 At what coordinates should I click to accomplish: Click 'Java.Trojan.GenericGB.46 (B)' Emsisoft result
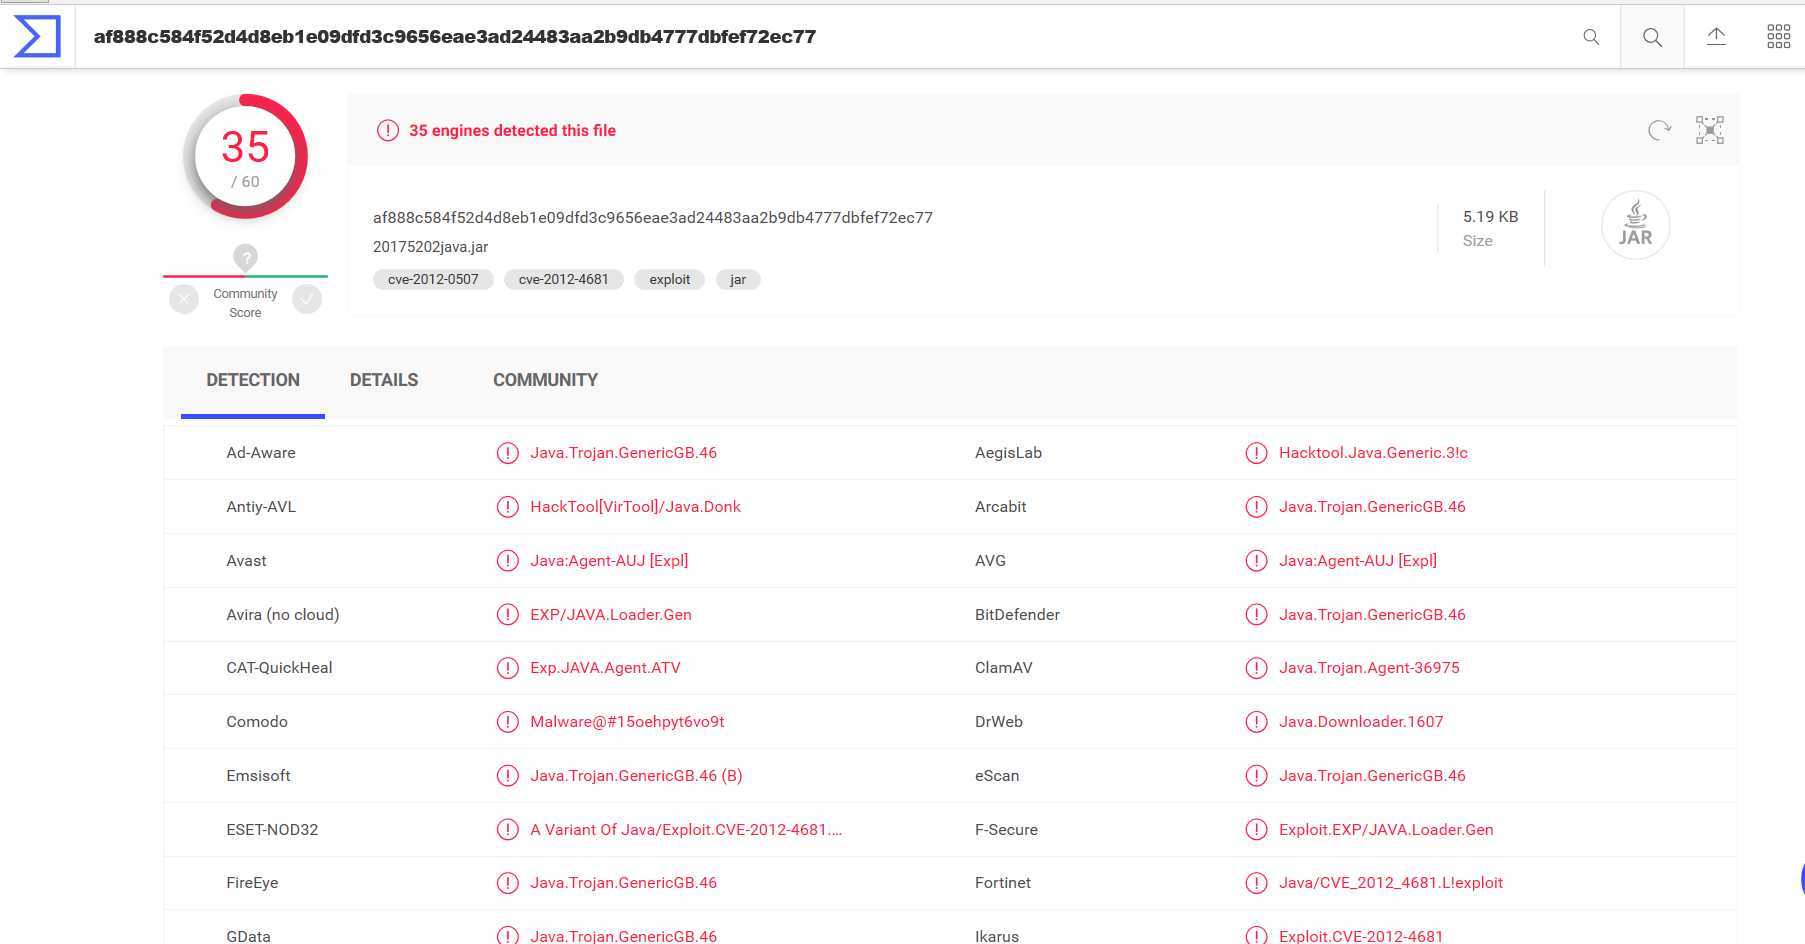tap(636, 776)
